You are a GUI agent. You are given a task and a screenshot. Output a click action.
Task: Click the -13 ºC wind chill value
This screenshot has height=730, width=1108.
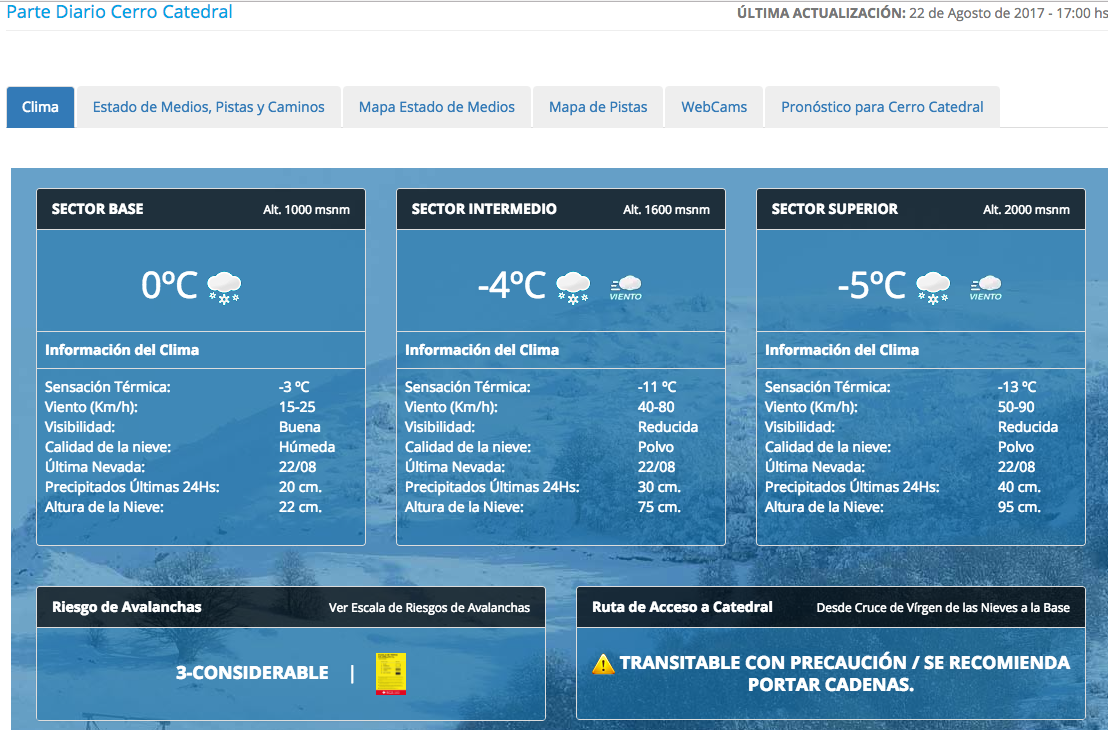tap(1017, 387)
